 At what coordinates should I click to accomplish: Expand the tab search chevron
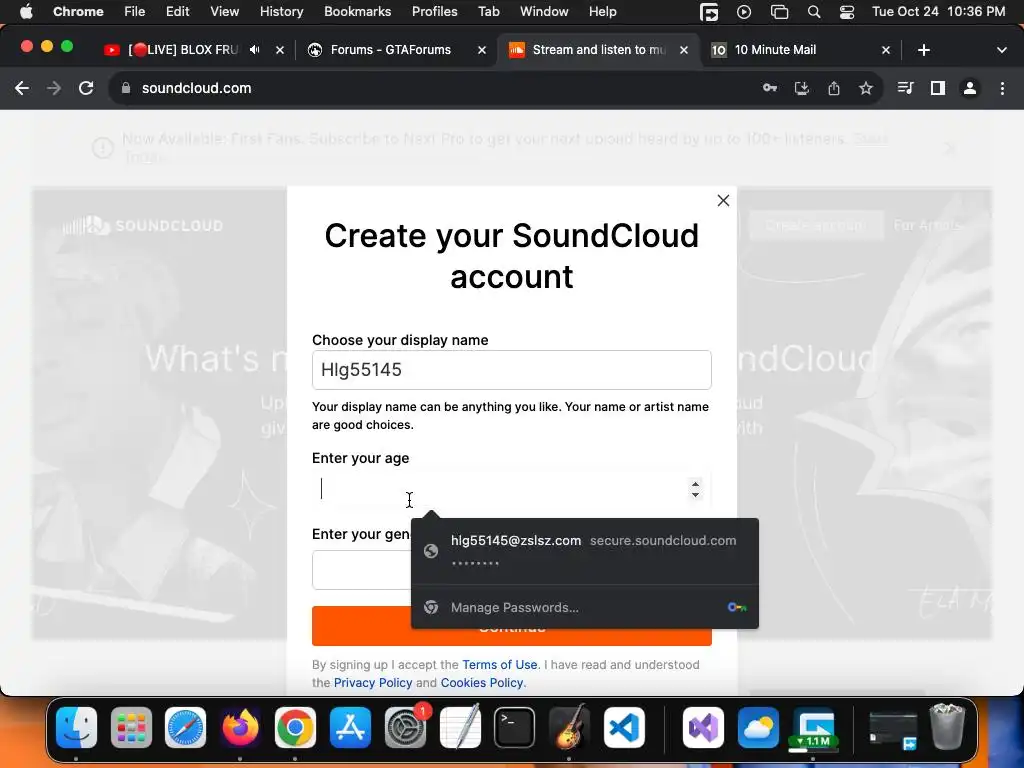coord(1001,50)
